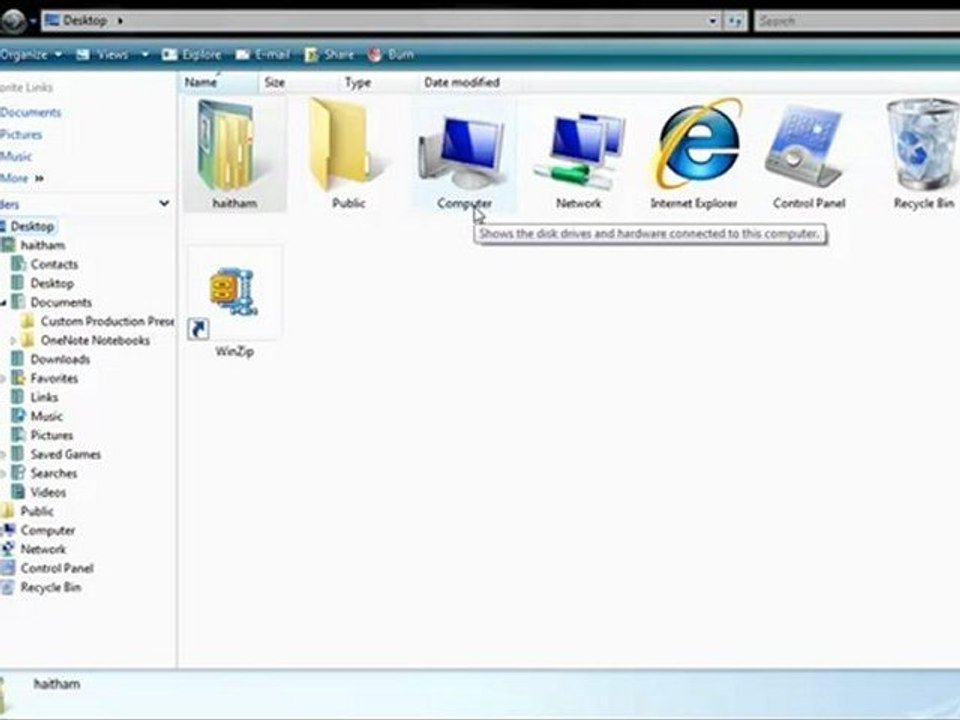Click the Desktop address bar breadcrumb
The height and width of the screenshot is (720, 960).
[x=84, y=21]
